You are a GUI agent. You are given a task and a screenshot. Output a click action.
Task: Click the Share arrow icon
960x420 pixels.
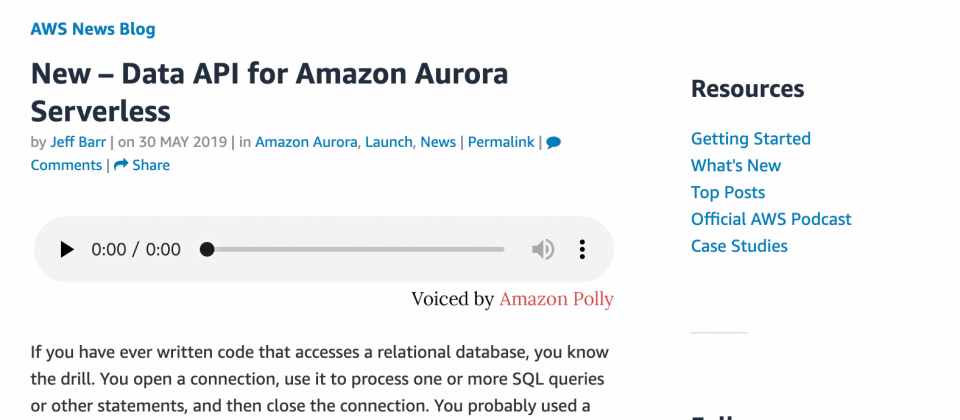[x=121, y=165]
